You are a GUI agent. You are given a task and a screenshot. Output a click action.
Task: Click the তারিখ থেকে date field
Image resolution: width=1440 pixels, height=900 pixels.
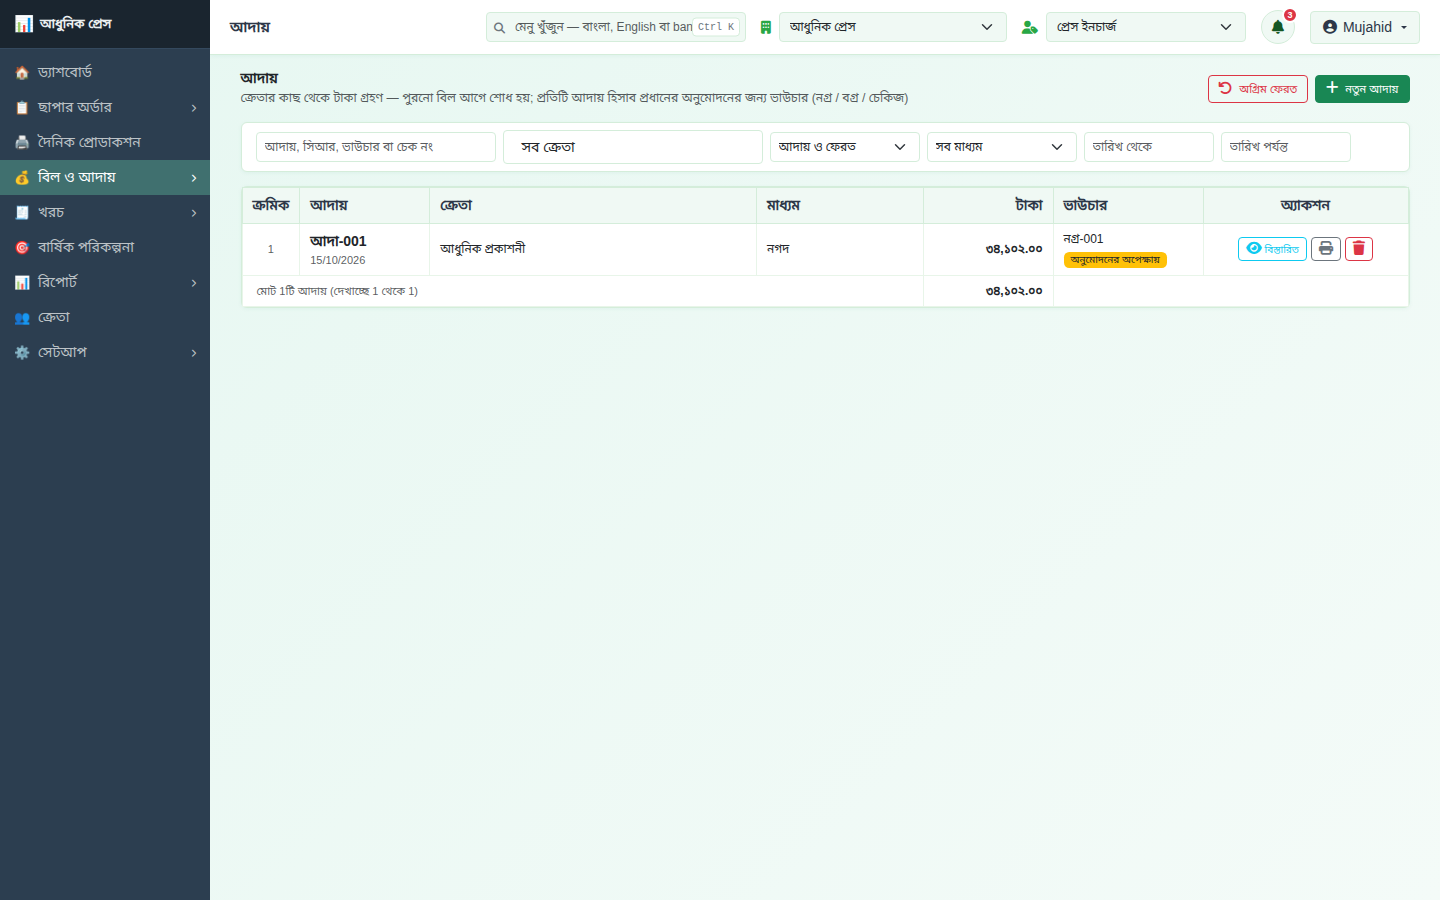point(1148,147)
